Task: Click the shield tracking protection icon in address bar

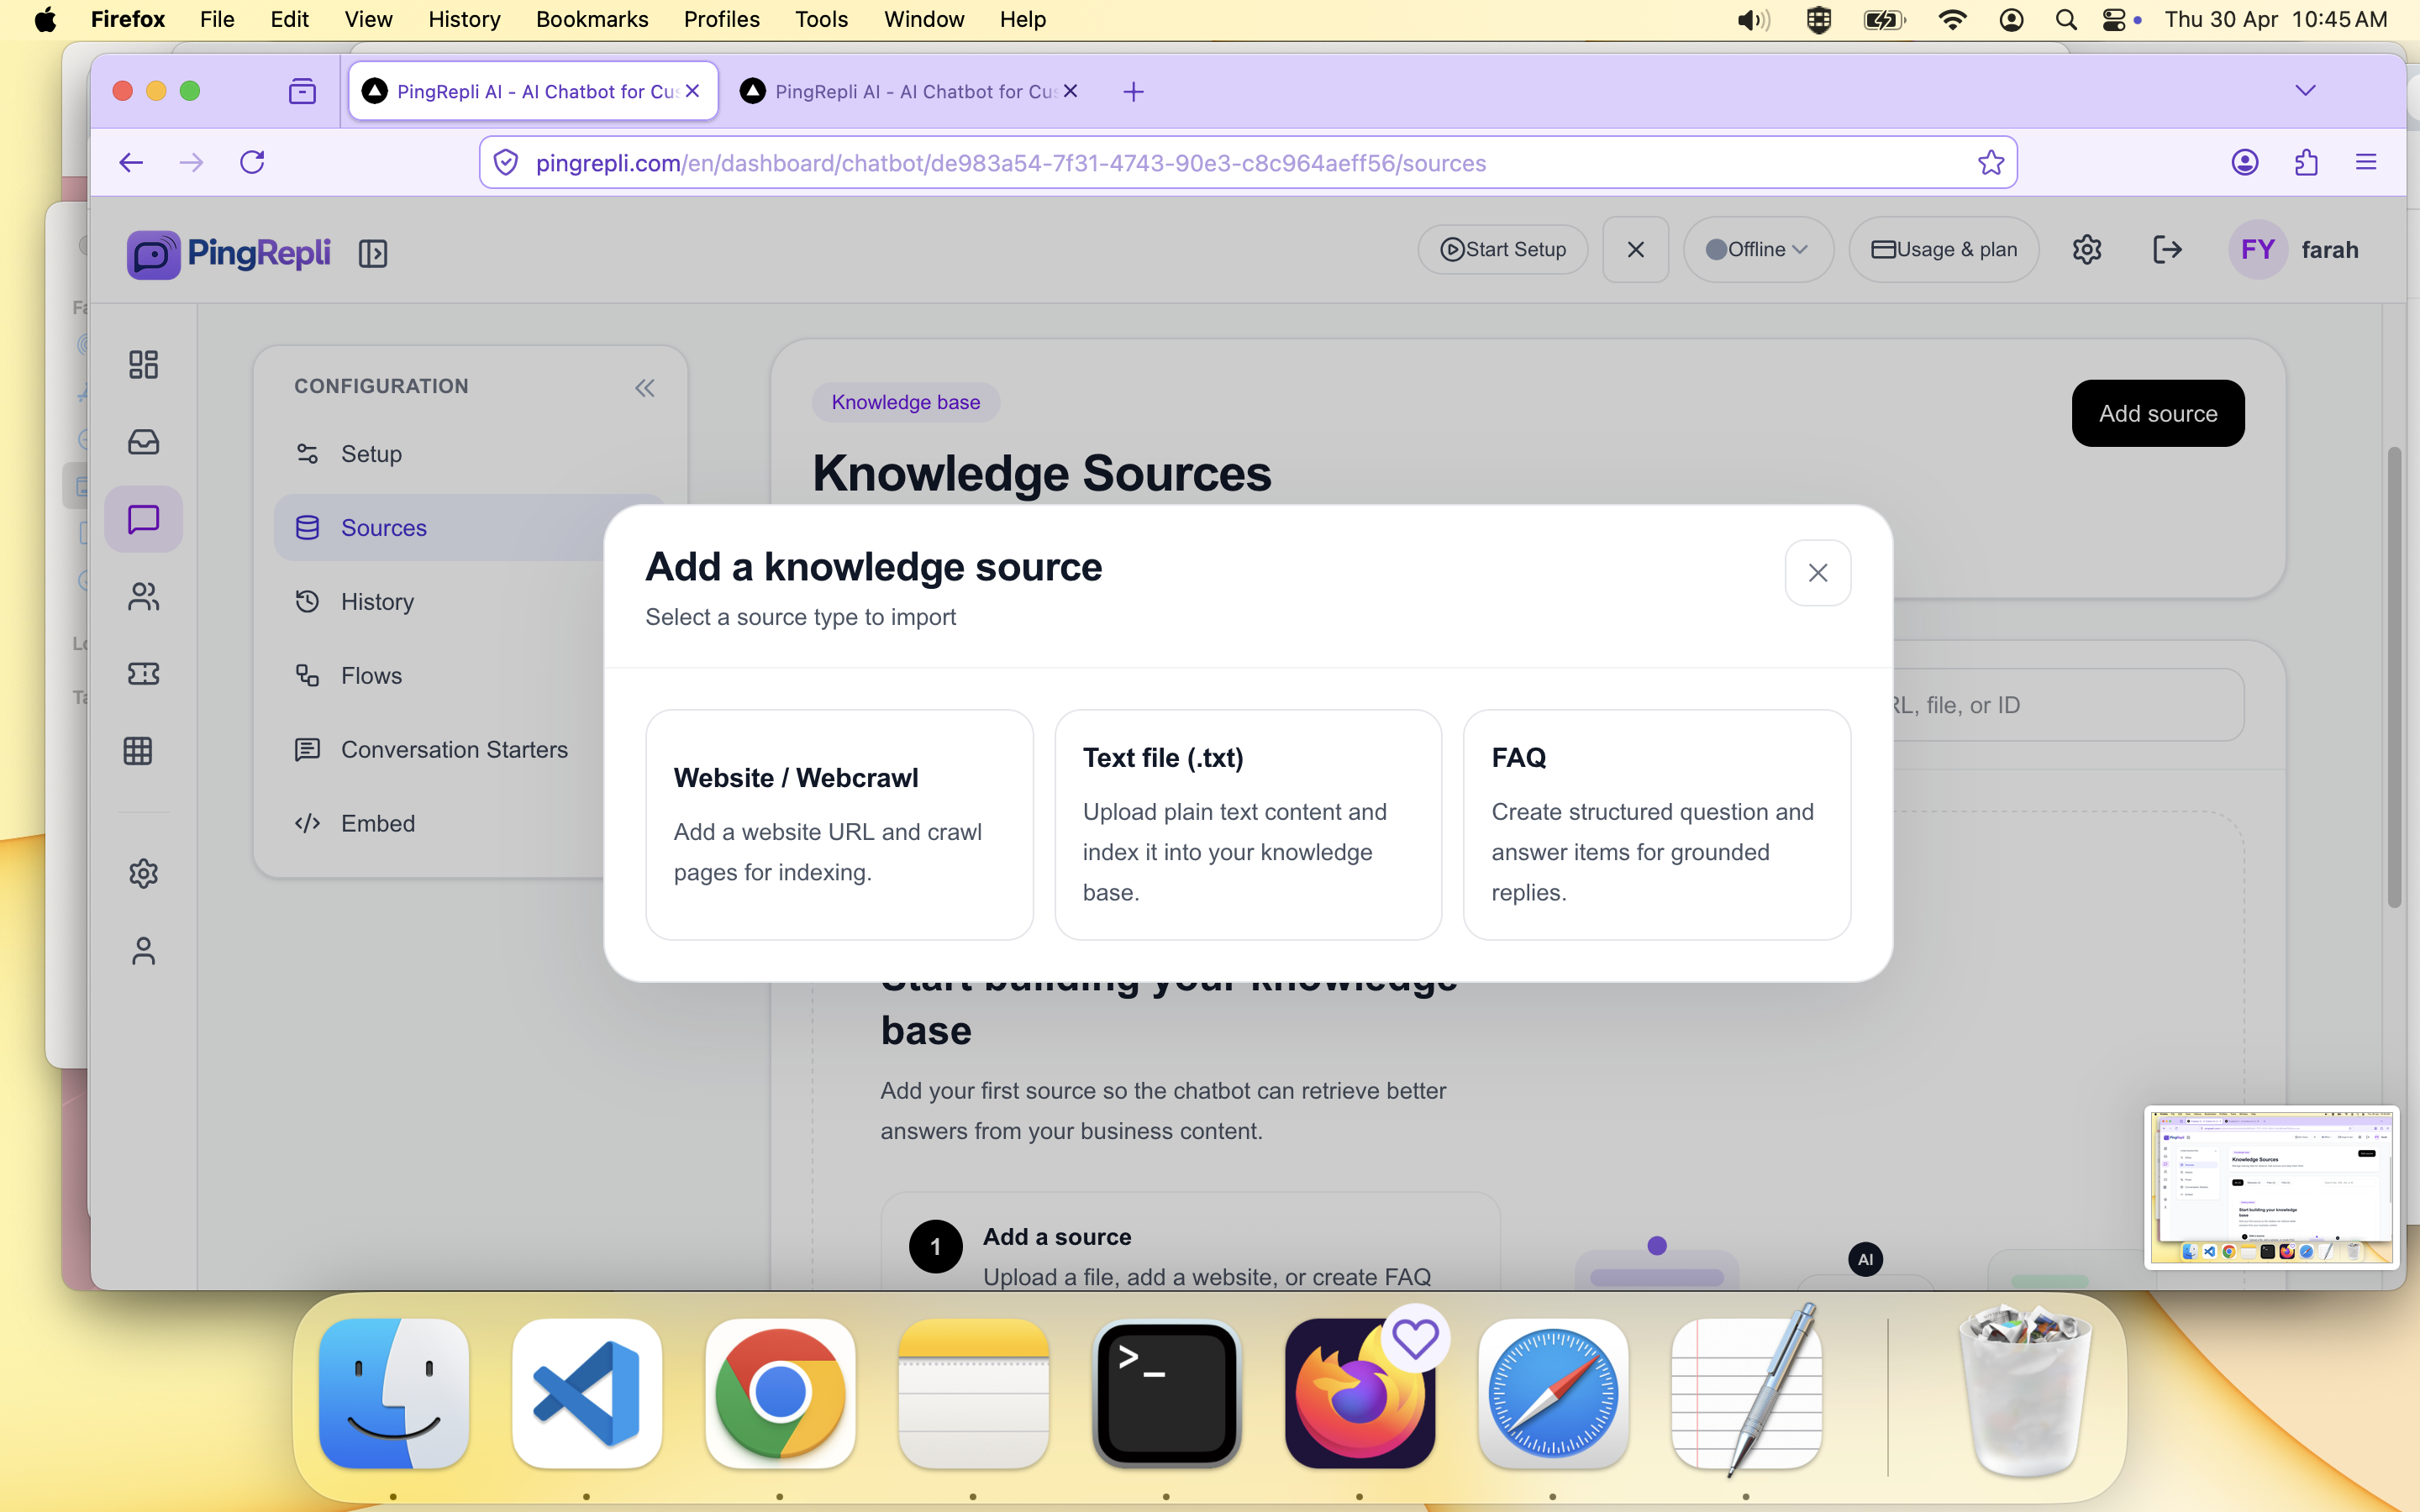Action: tap(506, 162)
